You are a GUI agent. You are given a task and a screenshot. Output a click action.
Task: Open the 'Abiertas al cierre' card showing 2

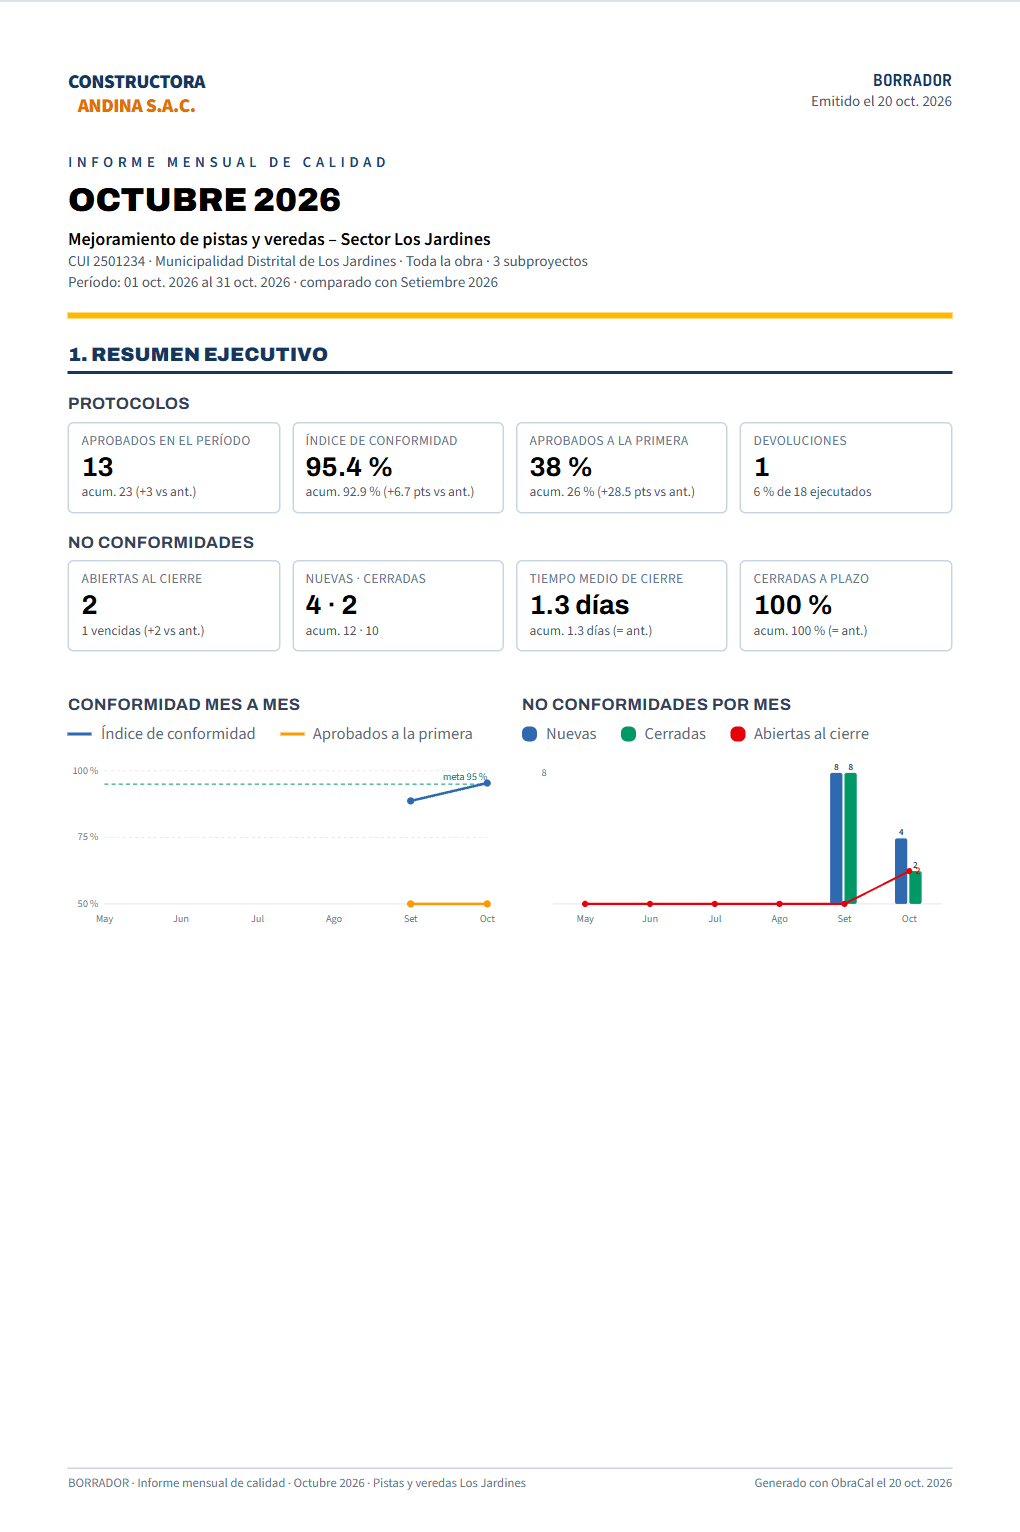174,606
